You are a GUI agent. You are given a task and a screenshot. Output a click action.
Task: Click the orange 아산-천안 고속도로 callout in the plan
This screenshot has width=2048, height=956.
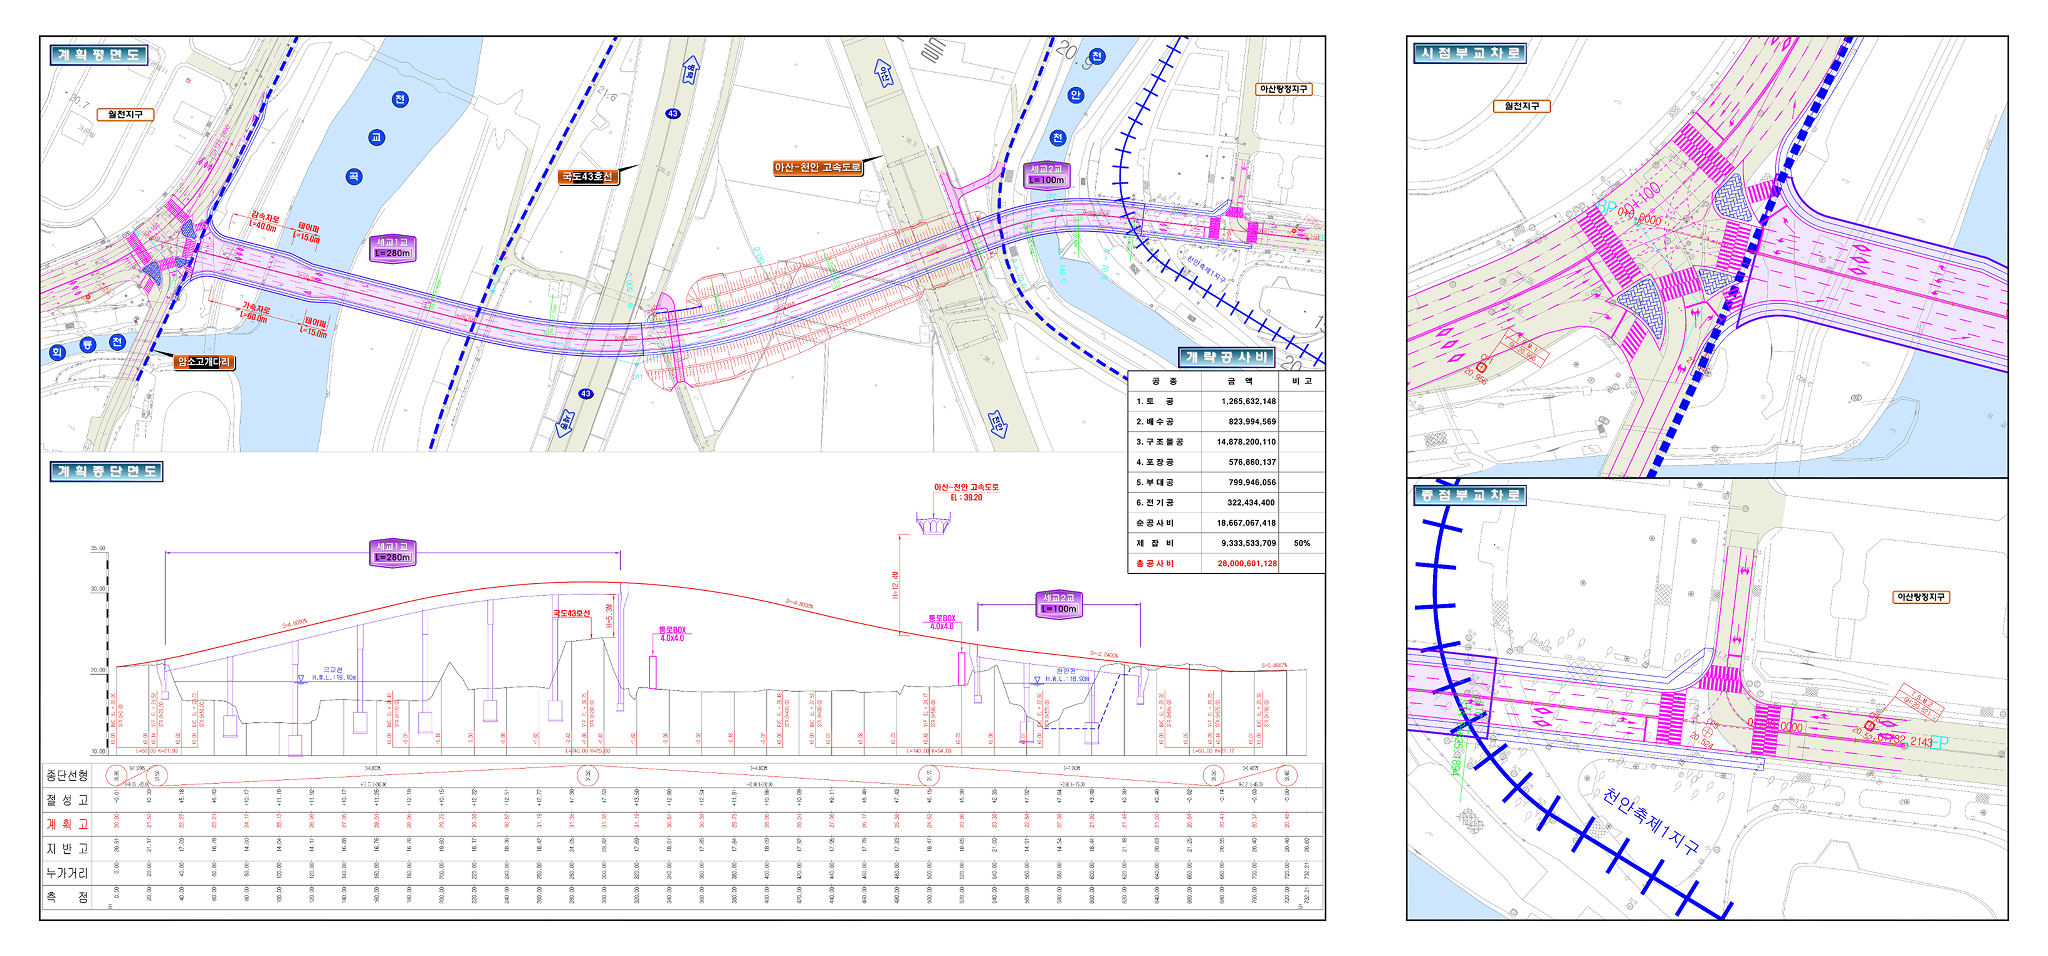(818, 167)
